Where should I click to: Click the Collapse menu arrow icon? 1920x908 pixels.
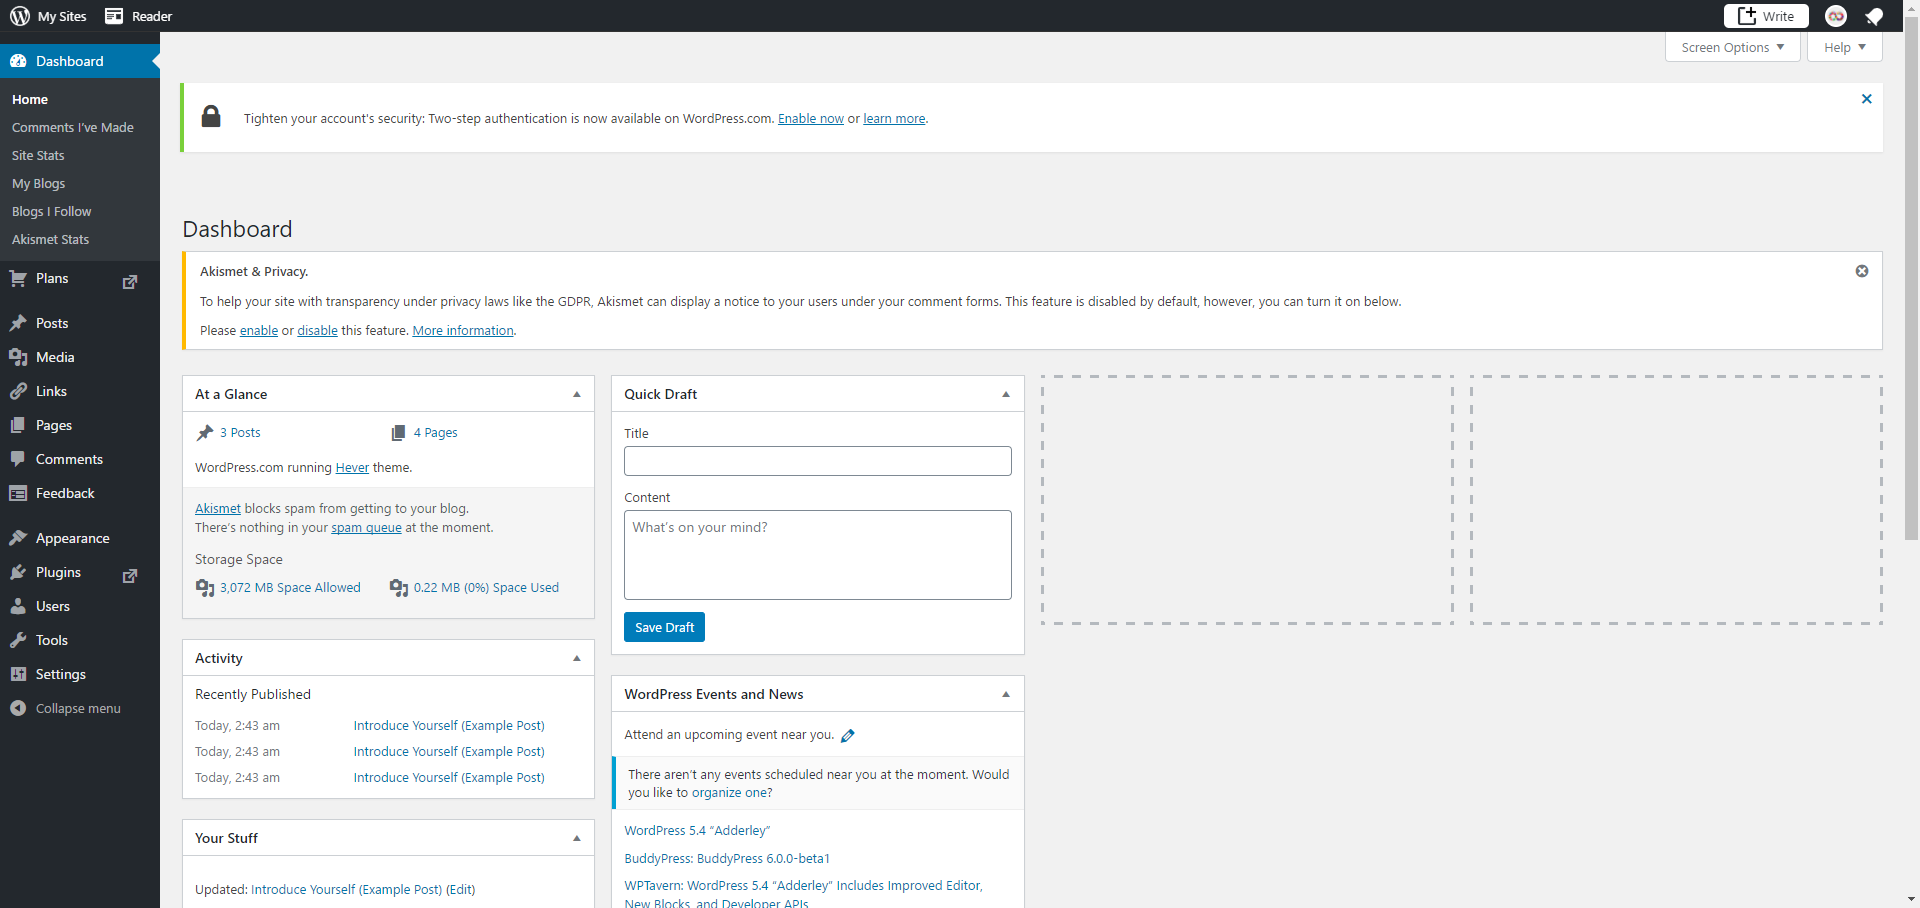pyautogui.click(x=18, y=708)
